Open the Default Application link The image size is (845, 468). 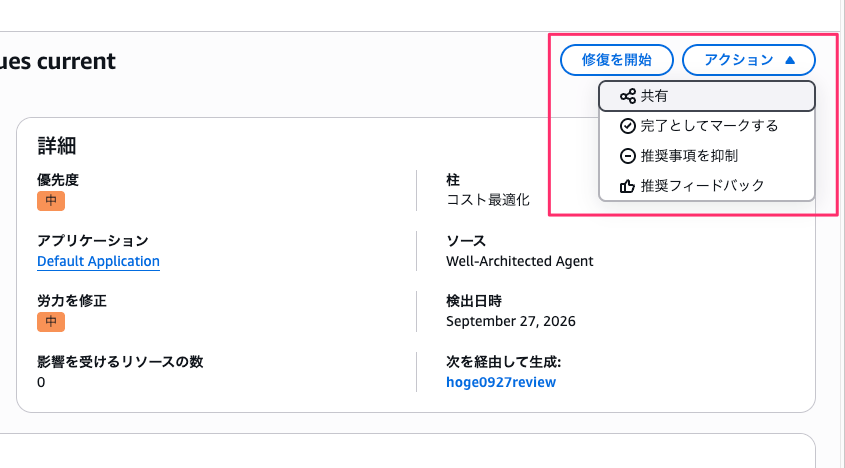coord(98,261)
